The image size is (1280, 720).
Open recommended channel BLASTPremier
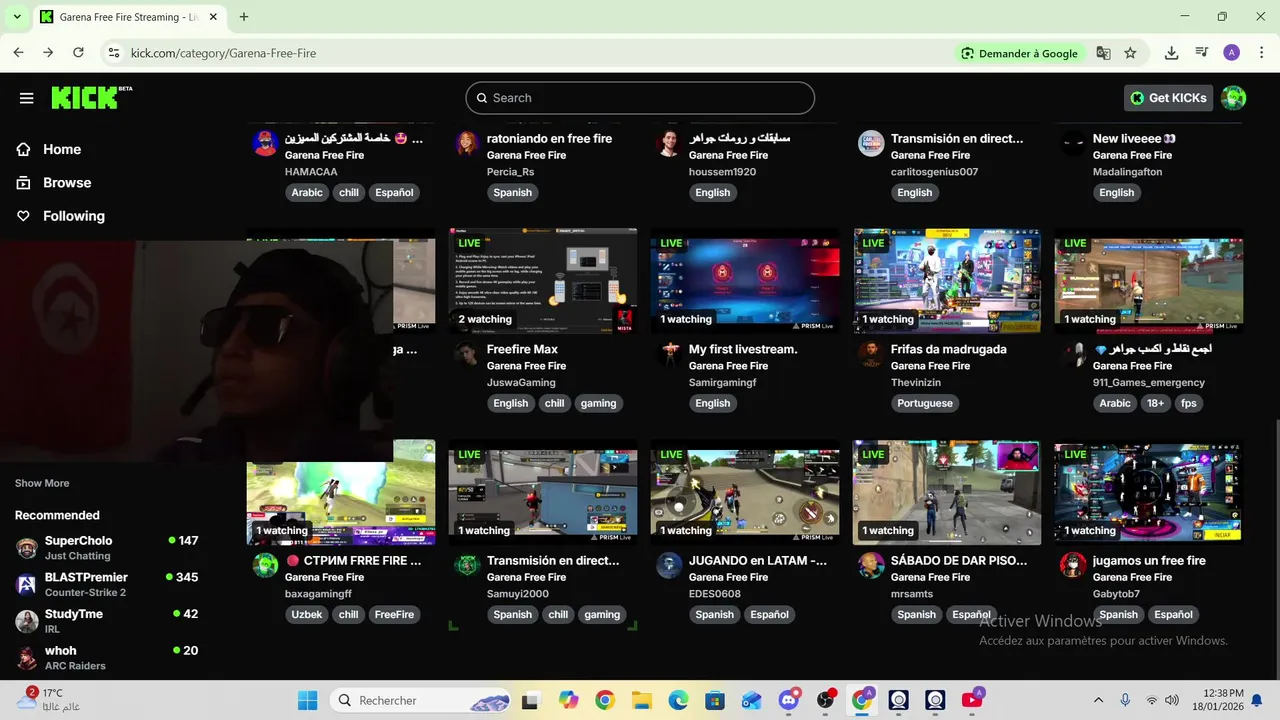107,584
